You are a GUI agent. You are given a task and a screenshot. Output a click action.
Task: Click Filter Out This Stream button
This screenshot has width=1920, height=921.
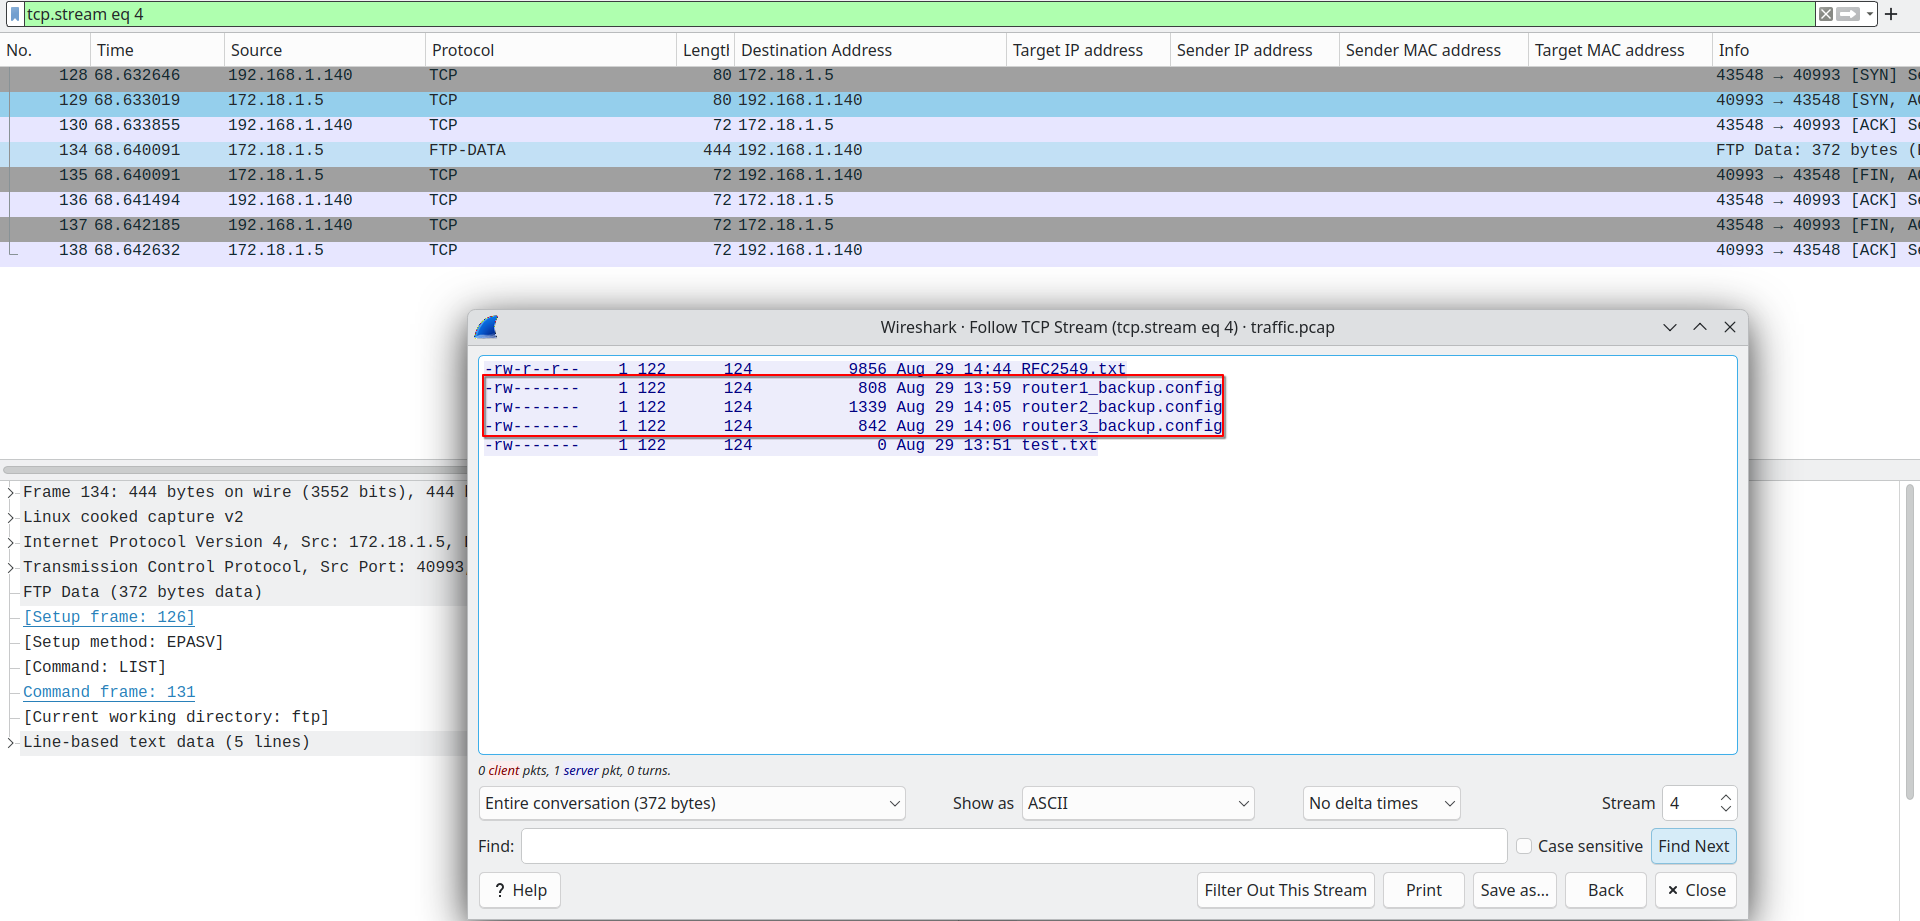1285,890
